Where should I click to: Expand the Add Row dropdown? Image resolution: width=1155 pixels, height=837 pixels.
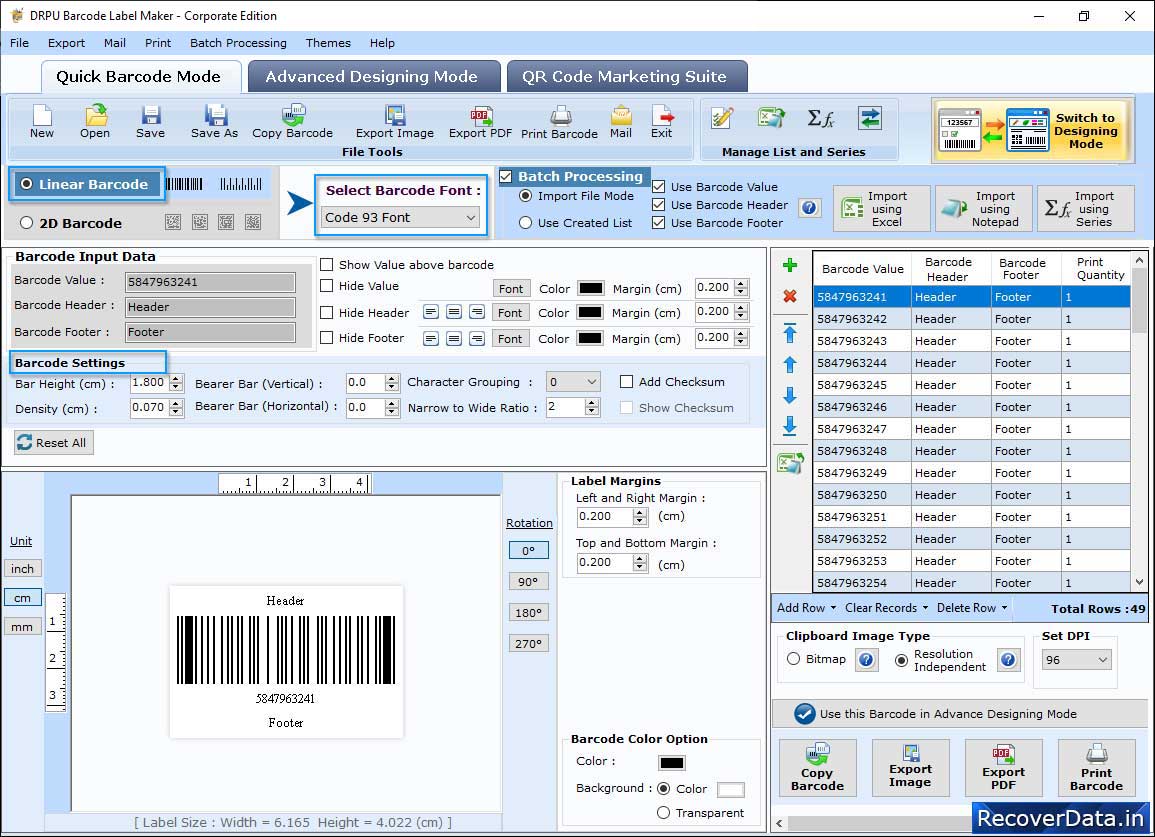pos(807,608)
